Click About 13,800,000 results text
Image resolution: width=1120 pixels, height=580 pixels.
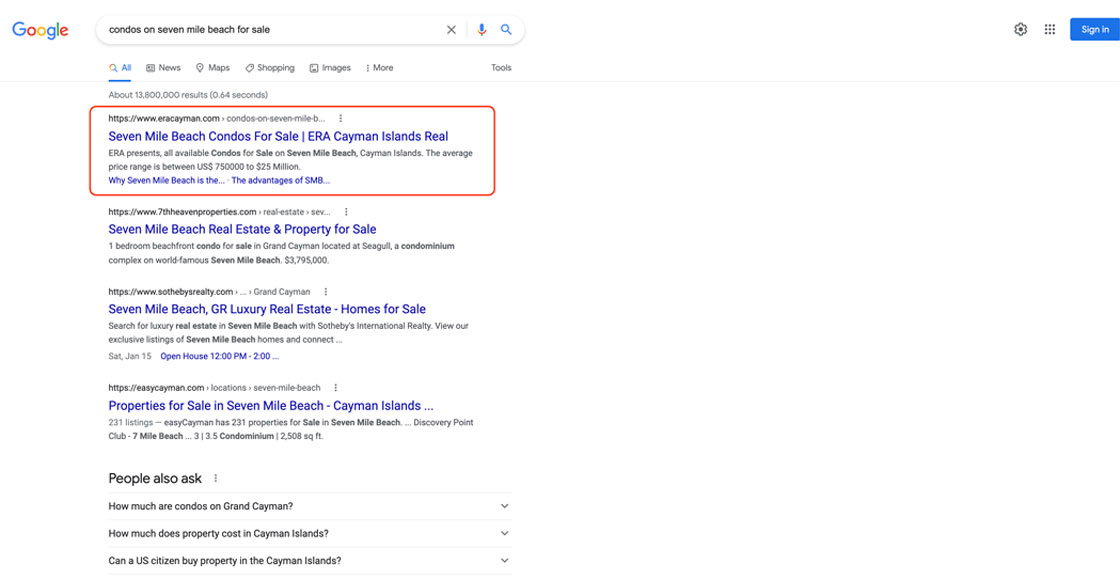188,95
